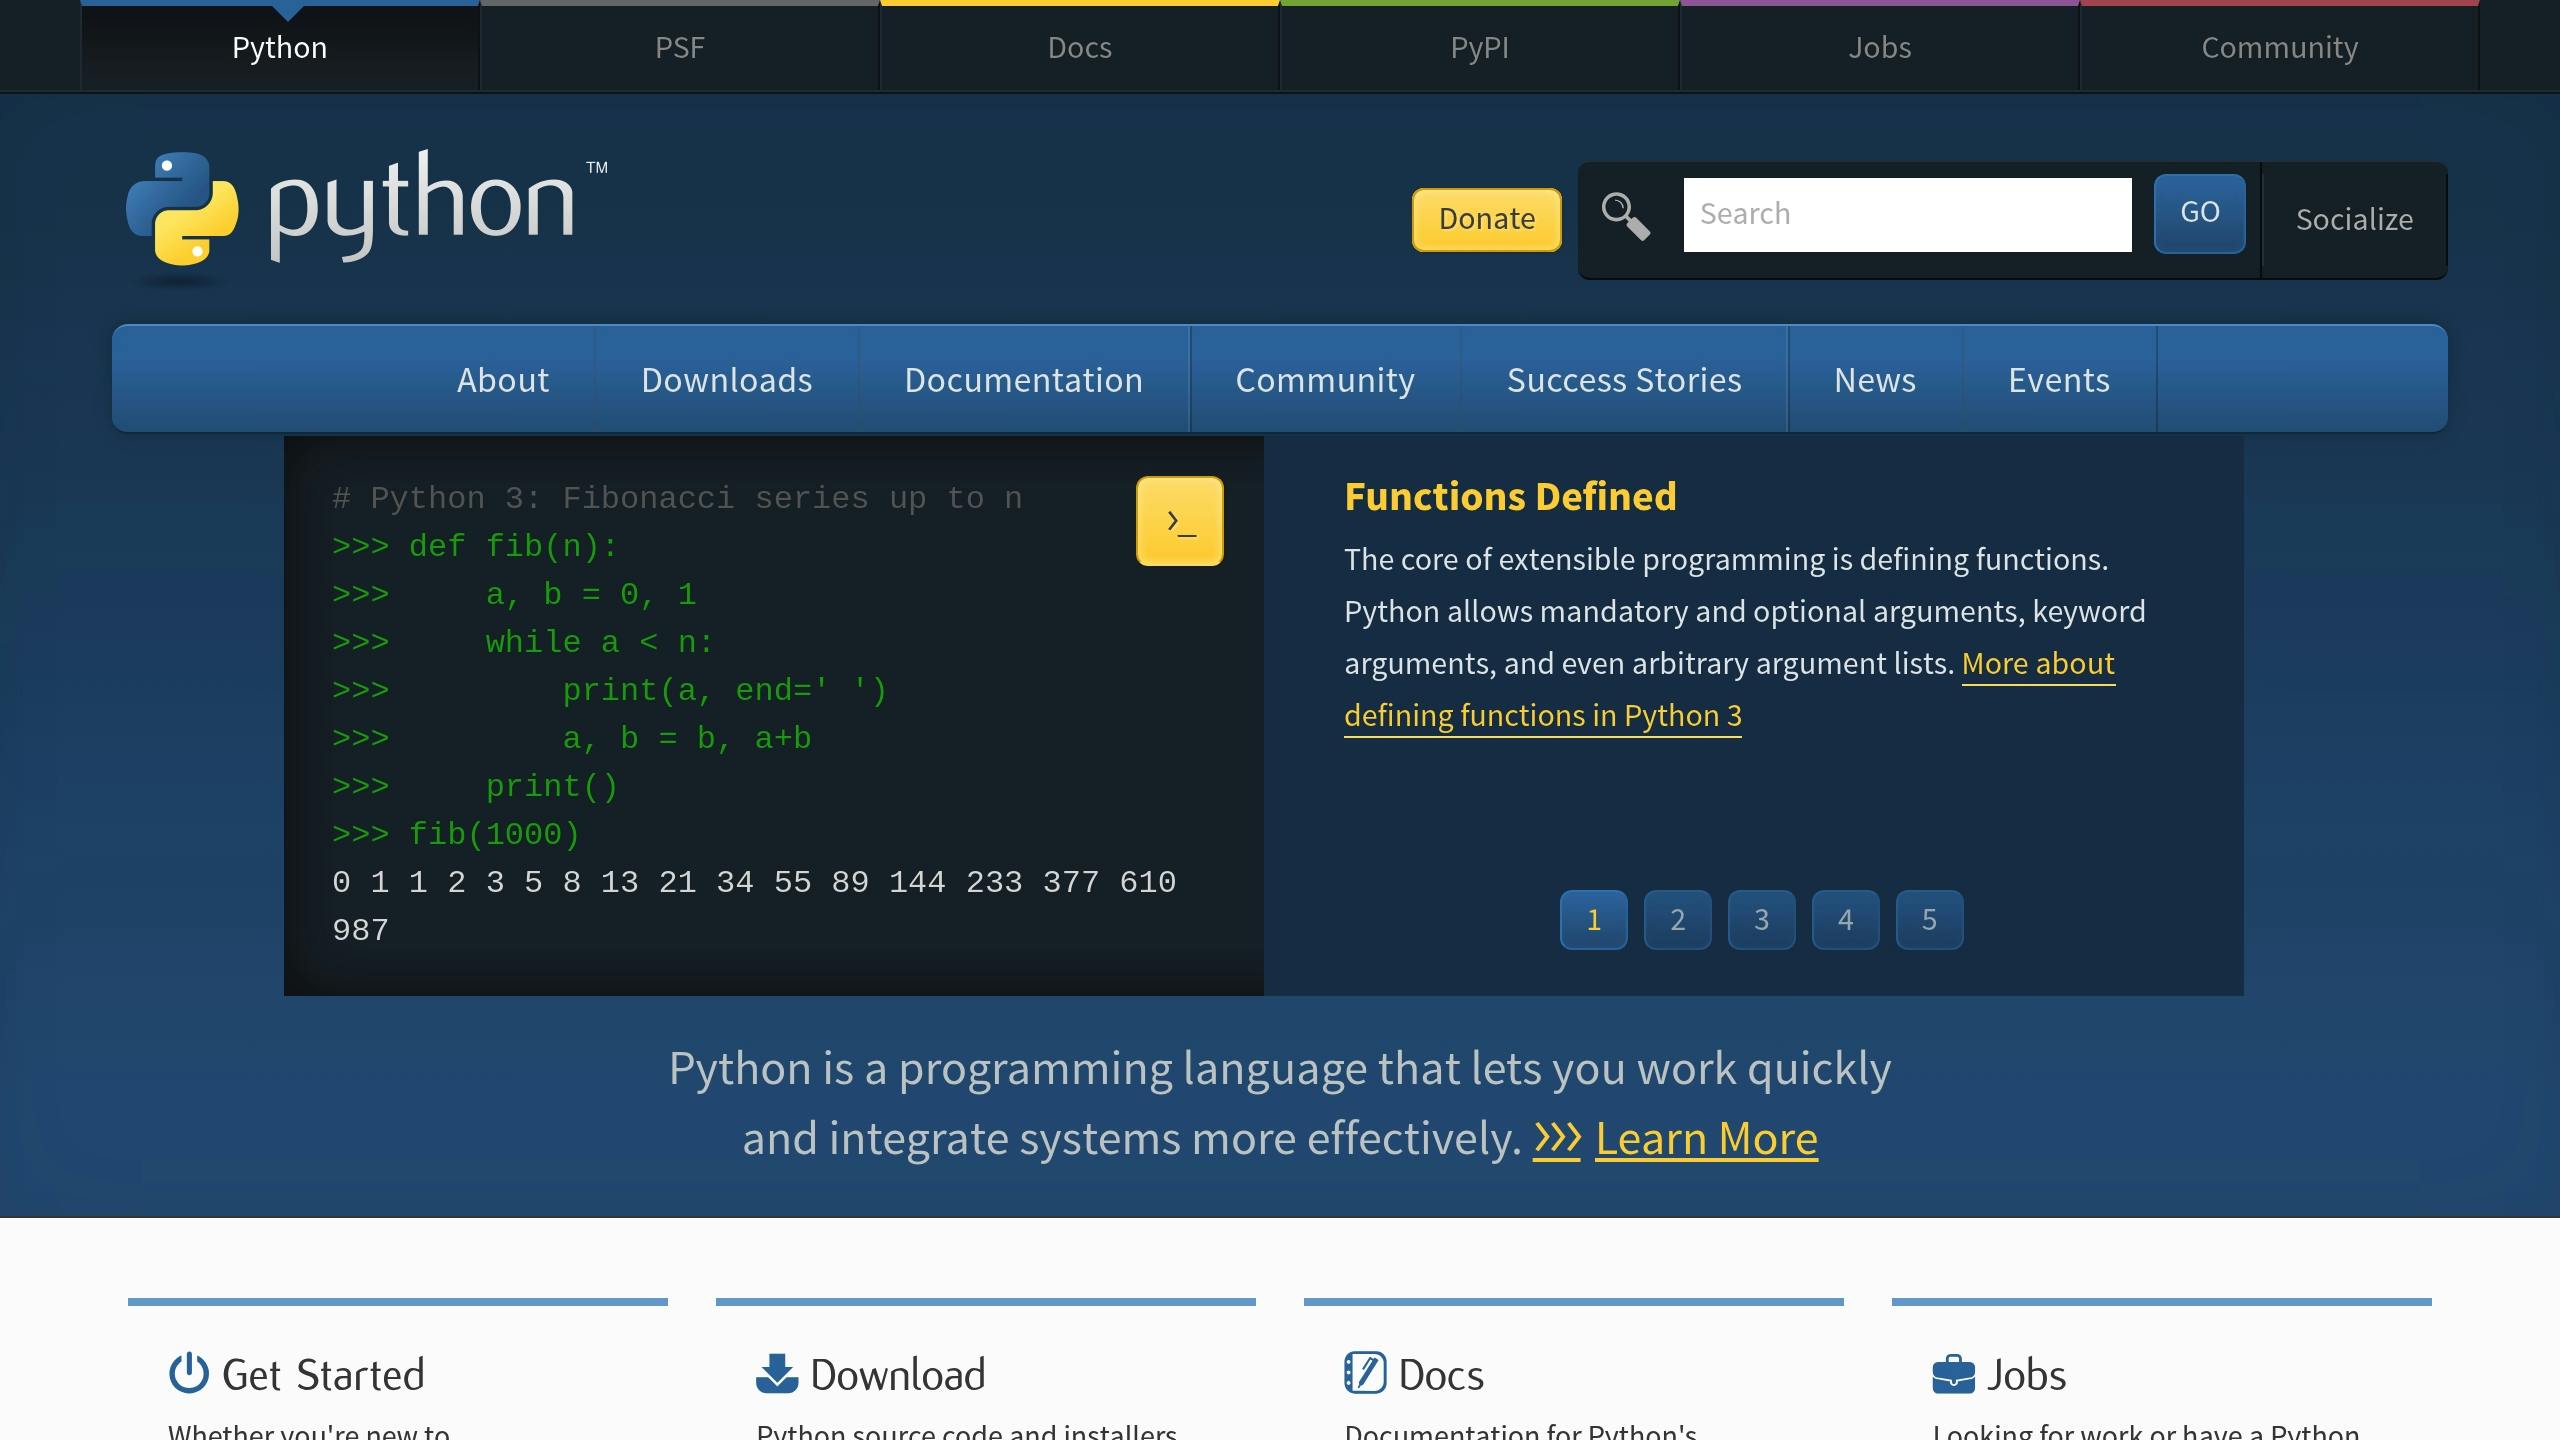Open the PyPI section

(1479, 47)
